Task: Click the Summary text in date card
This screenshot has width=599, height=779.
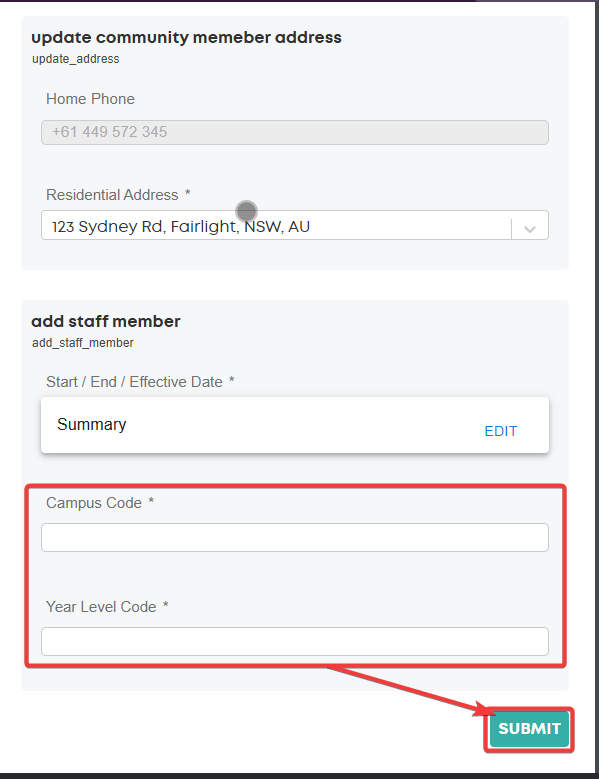Action: pyautogui.click(x=92, y=424)
